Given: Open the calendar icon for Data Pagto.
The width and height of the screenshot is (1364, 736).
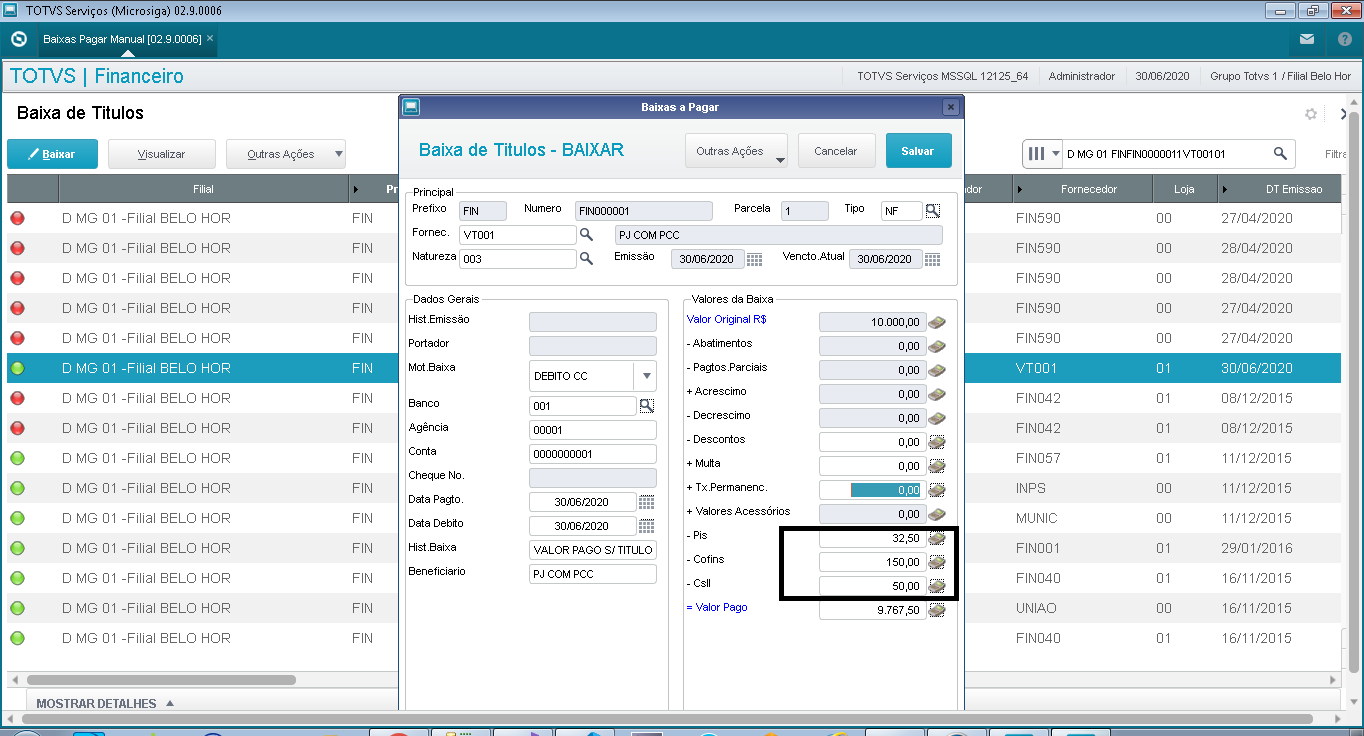Looking at the screenshot, I should coord(646,501).
